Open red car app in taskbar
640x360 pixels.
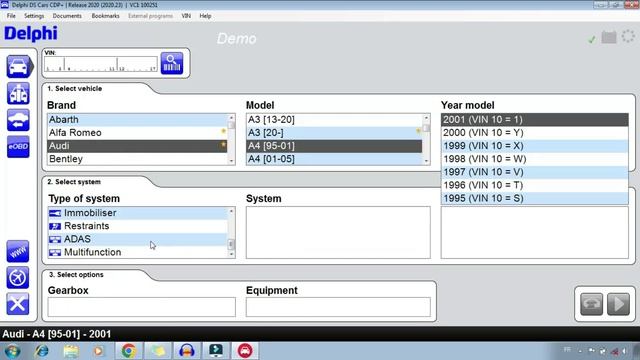point(245,351)
